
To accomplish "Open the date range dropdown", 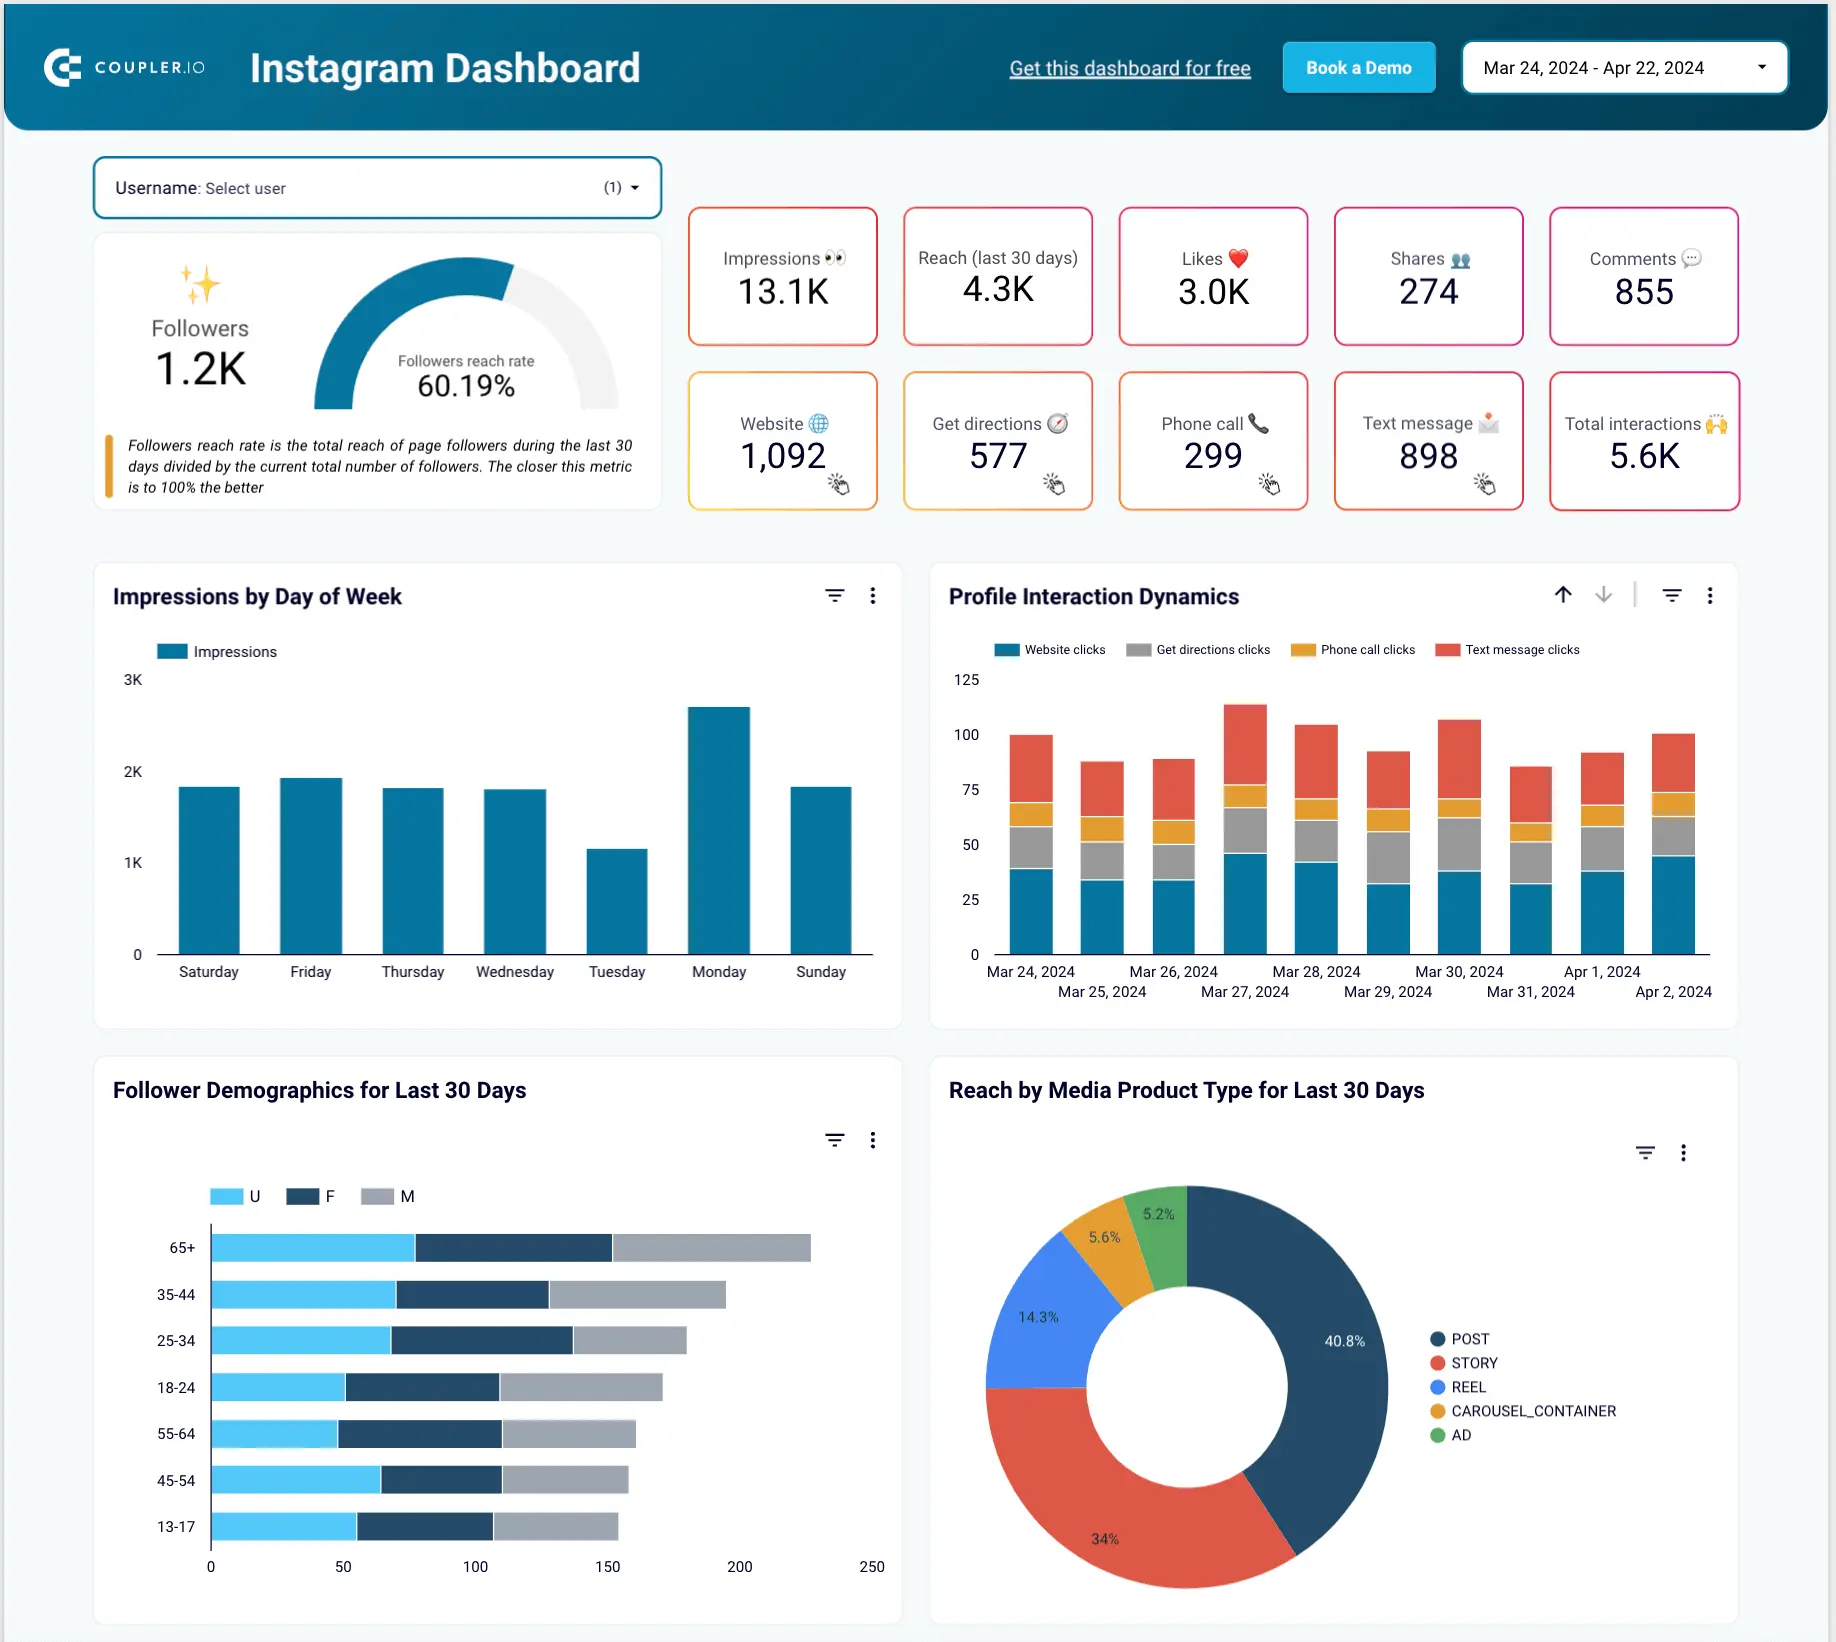I will 1624,68.
